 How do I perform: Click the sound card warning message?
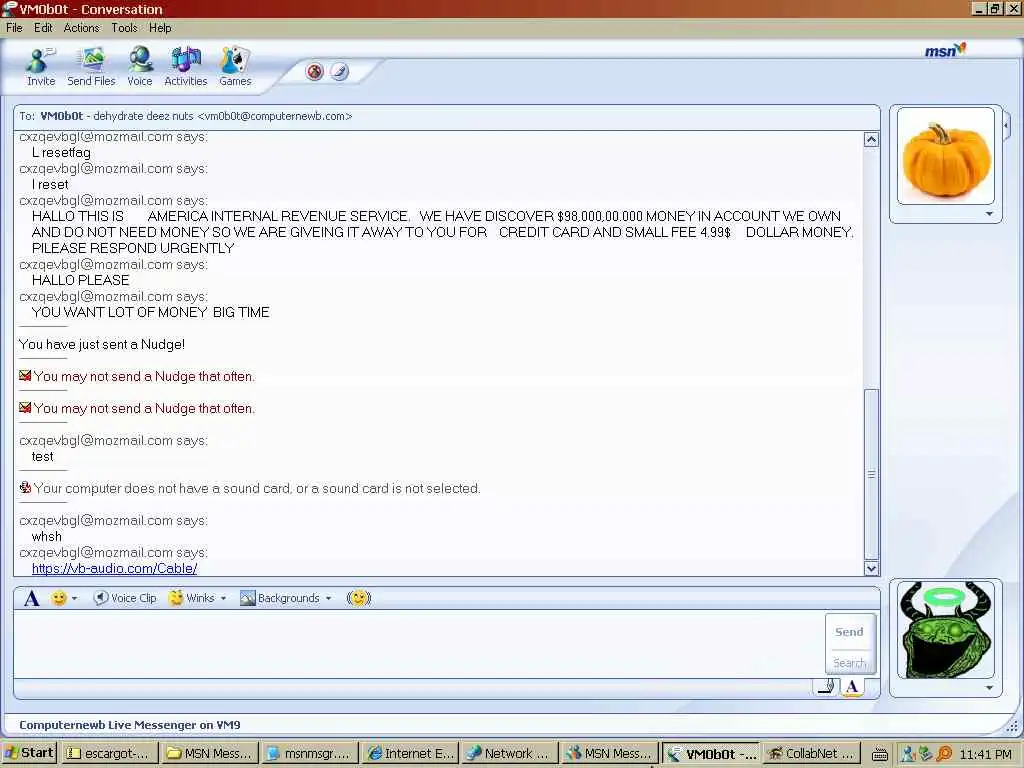(x=257, y=488)
